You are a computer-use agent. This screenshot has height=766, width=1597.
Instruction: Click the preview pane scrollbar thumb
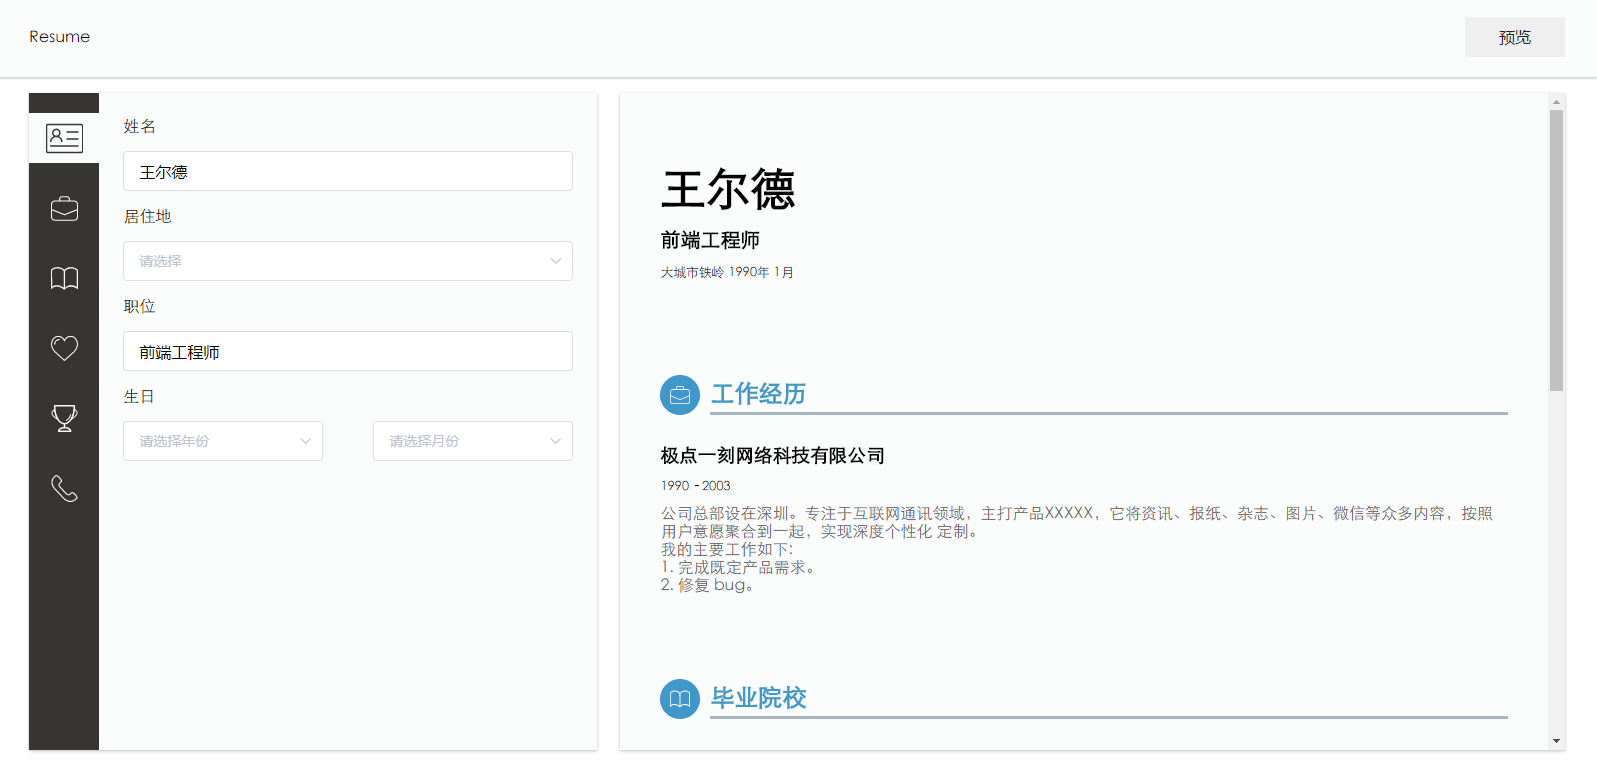(1556, 250)
